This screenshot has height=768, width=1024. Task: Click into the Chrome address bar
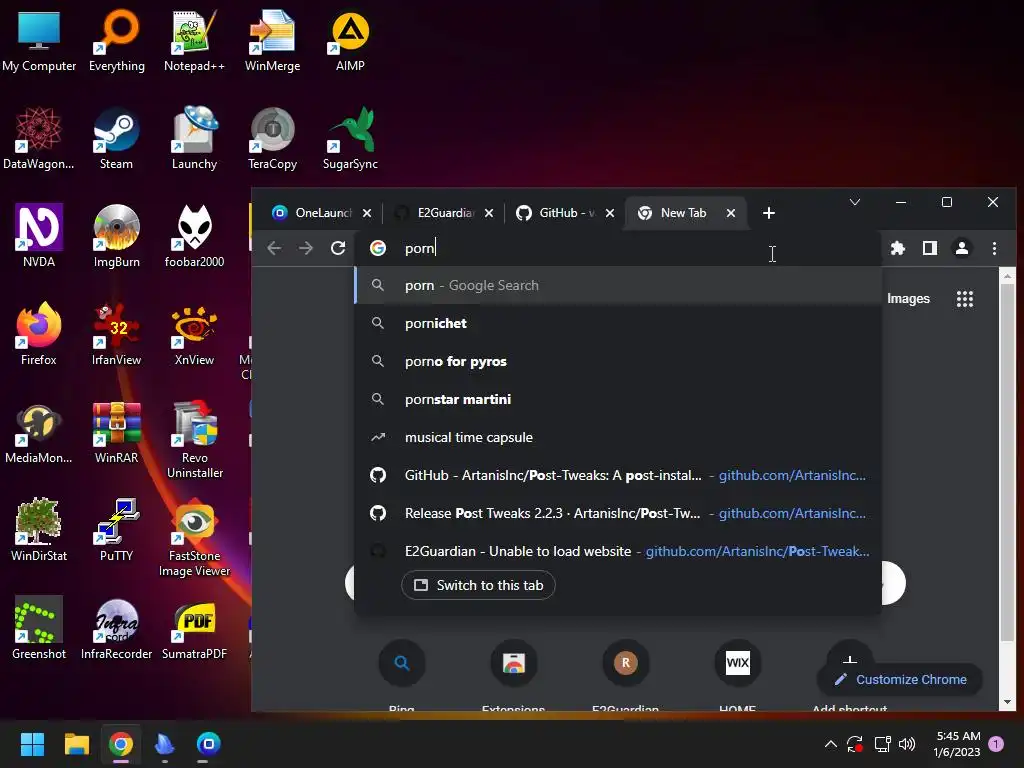617,248
